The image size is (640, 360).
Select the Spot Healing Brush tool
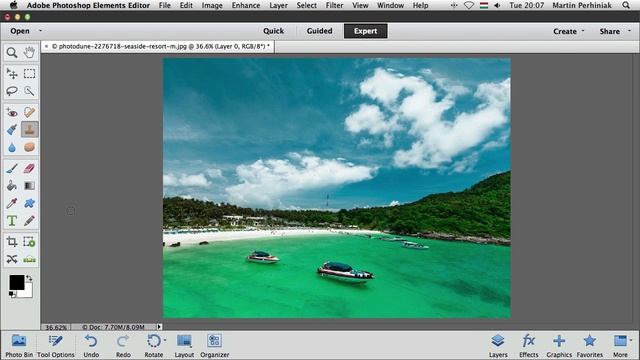29,112
